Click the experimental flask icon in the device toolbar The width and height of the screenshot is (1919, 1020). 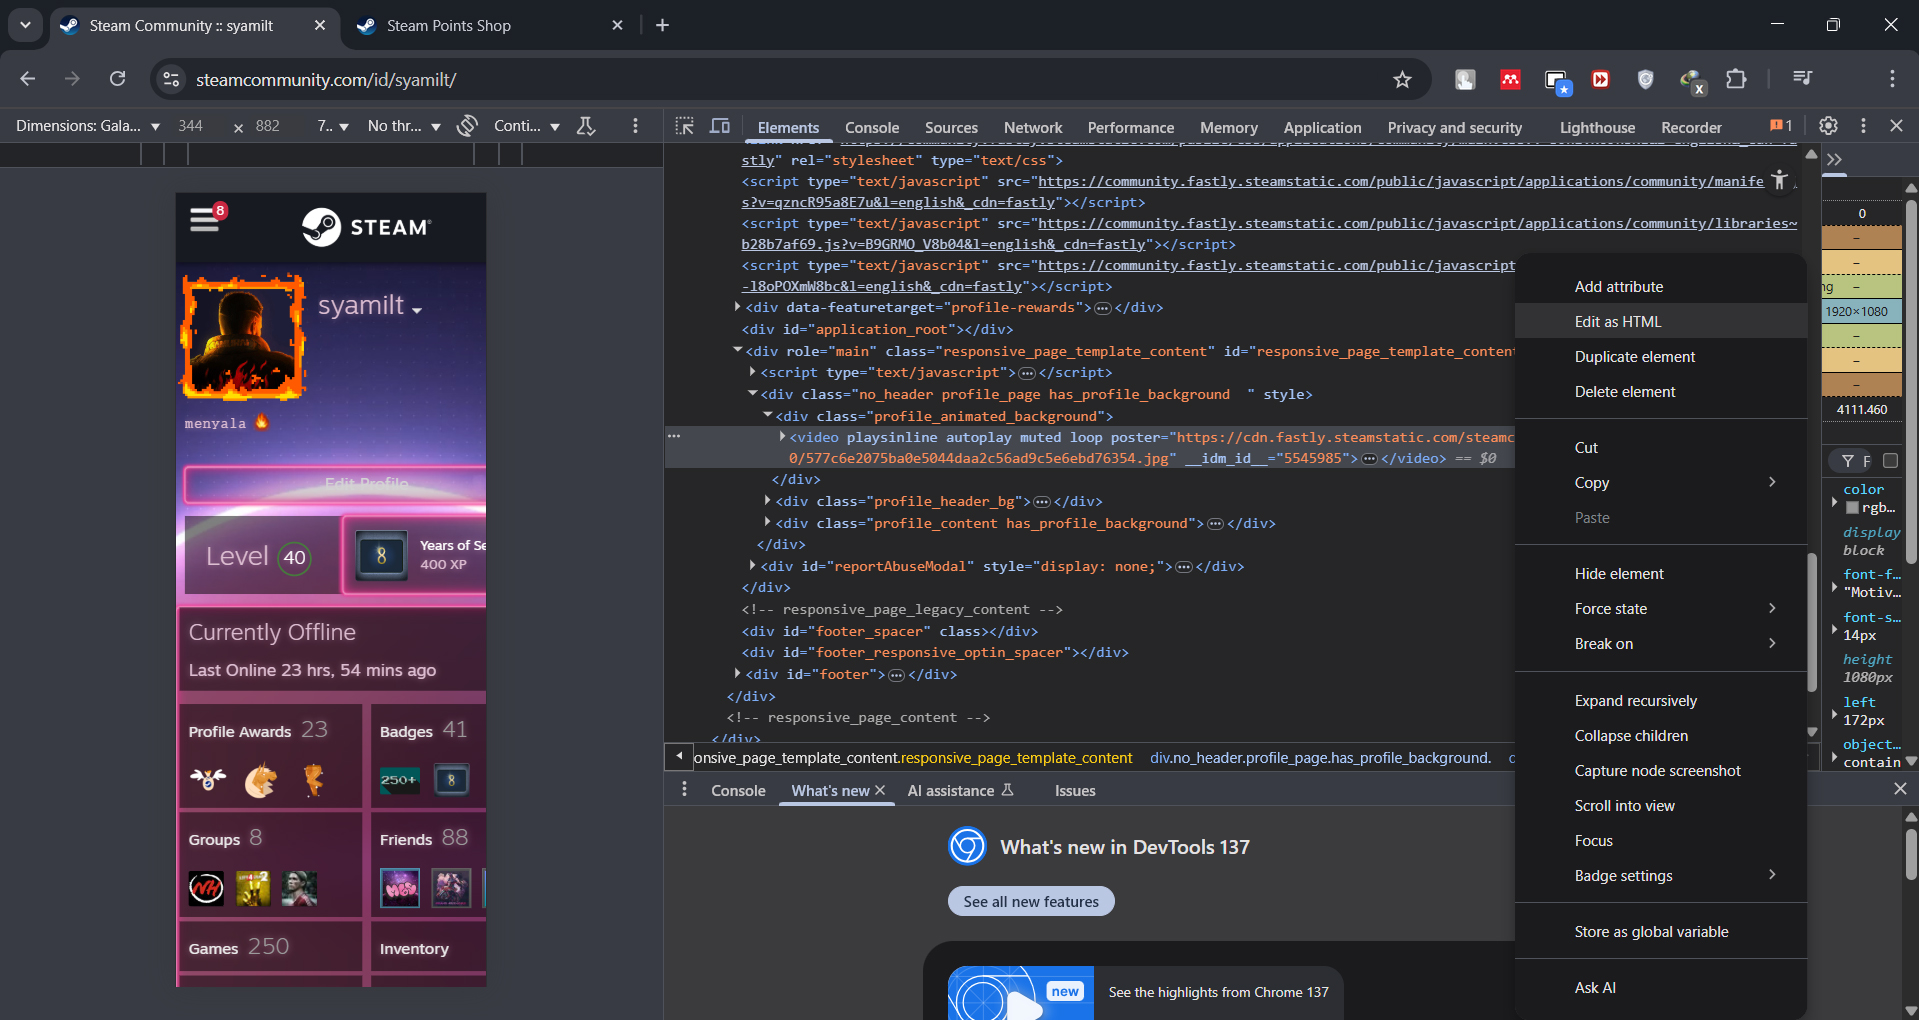click(x=586, y=126)
